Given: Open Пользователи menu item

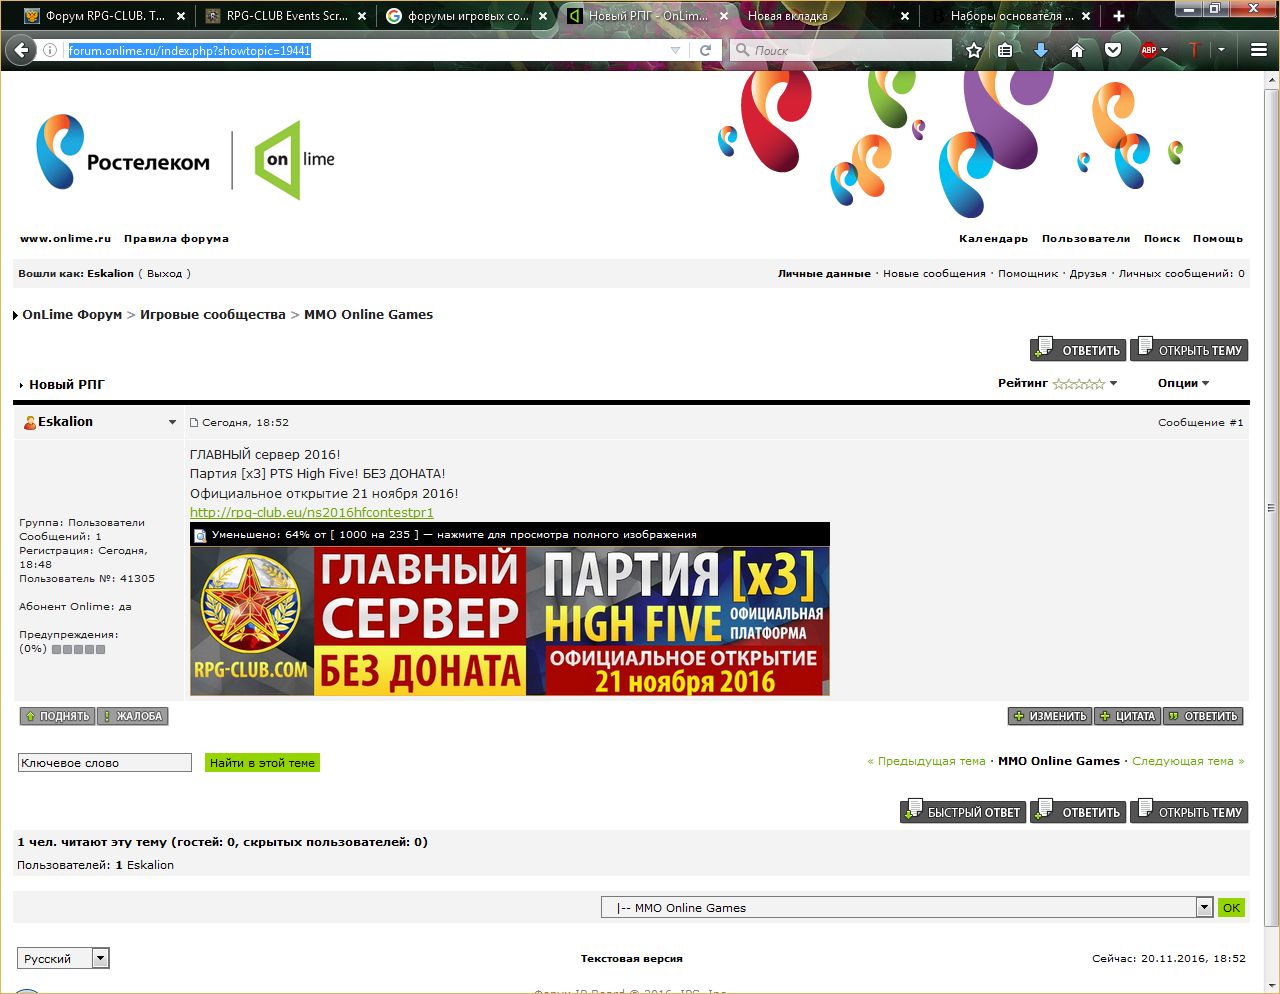Looking at the screenshot, I should click(x=1086, y=238).
